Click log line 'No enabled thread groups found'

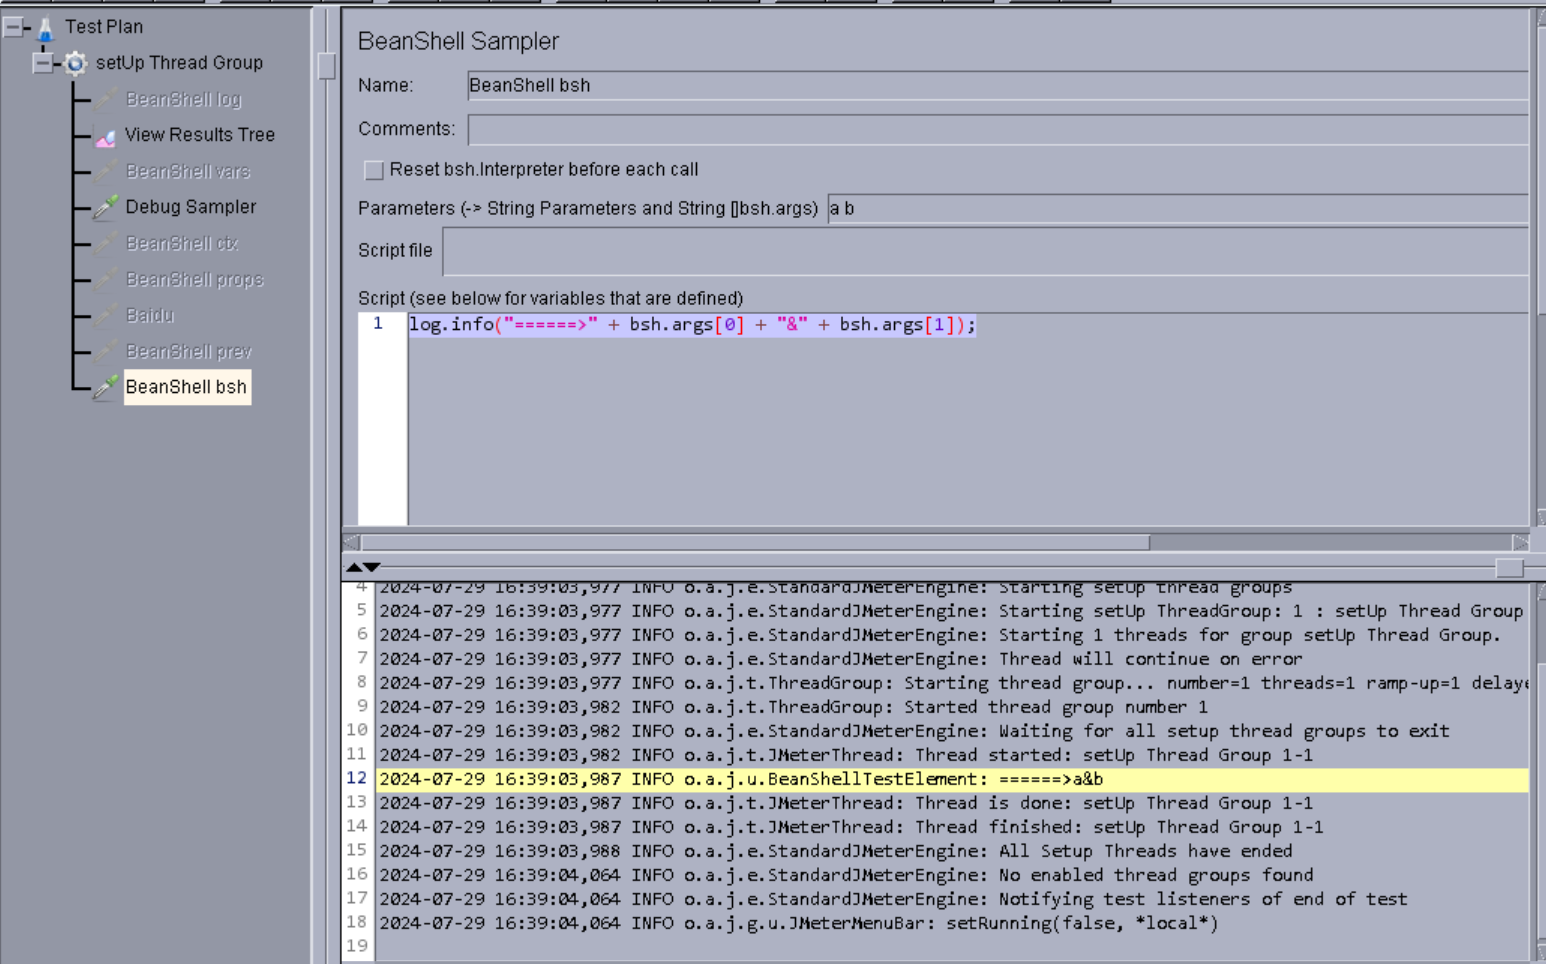click(846, 875)
